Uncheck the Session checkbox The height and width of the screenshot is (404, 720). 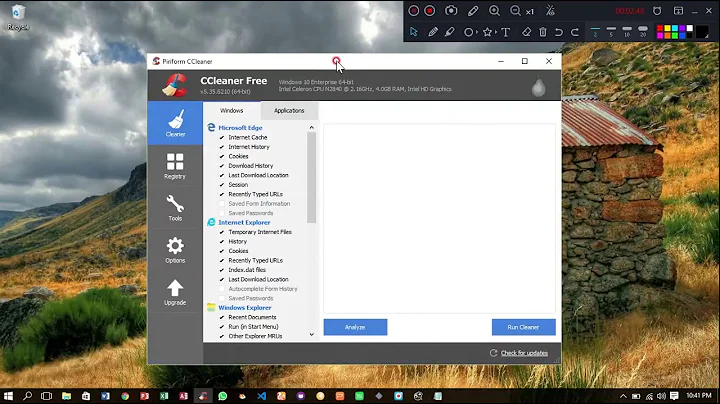[222, 185]
